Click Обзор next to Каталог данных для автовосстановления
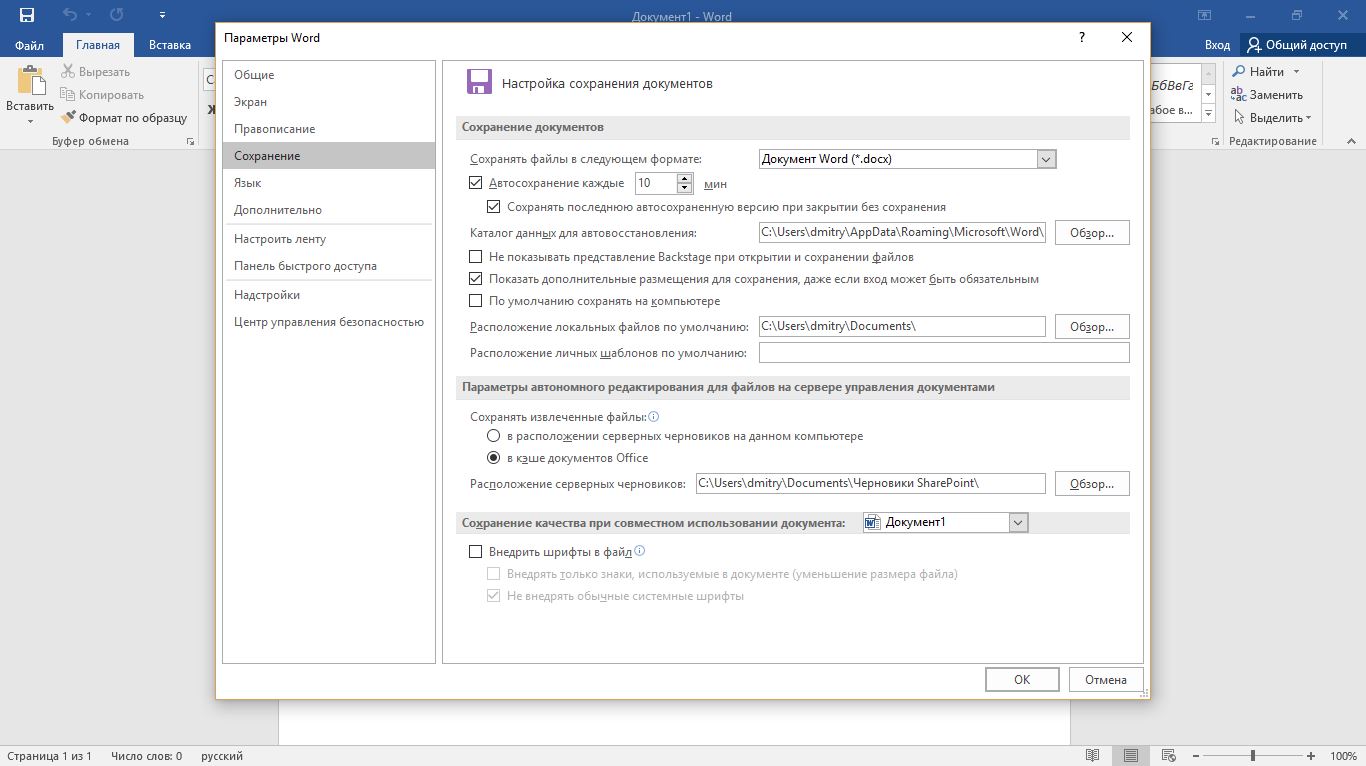This screenshot has height=766, width=1366. (x=1092, y=233)
